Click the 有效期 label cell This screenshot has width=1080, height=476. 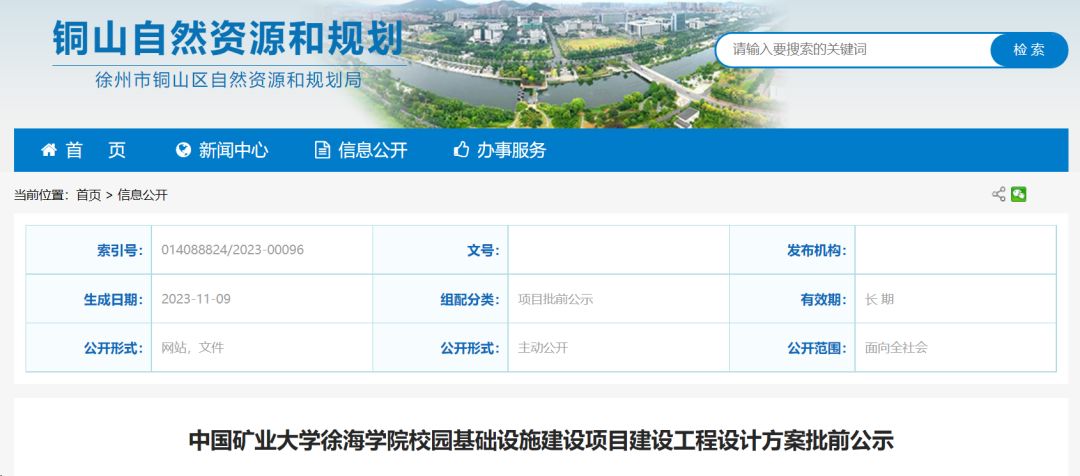[793, 299]
